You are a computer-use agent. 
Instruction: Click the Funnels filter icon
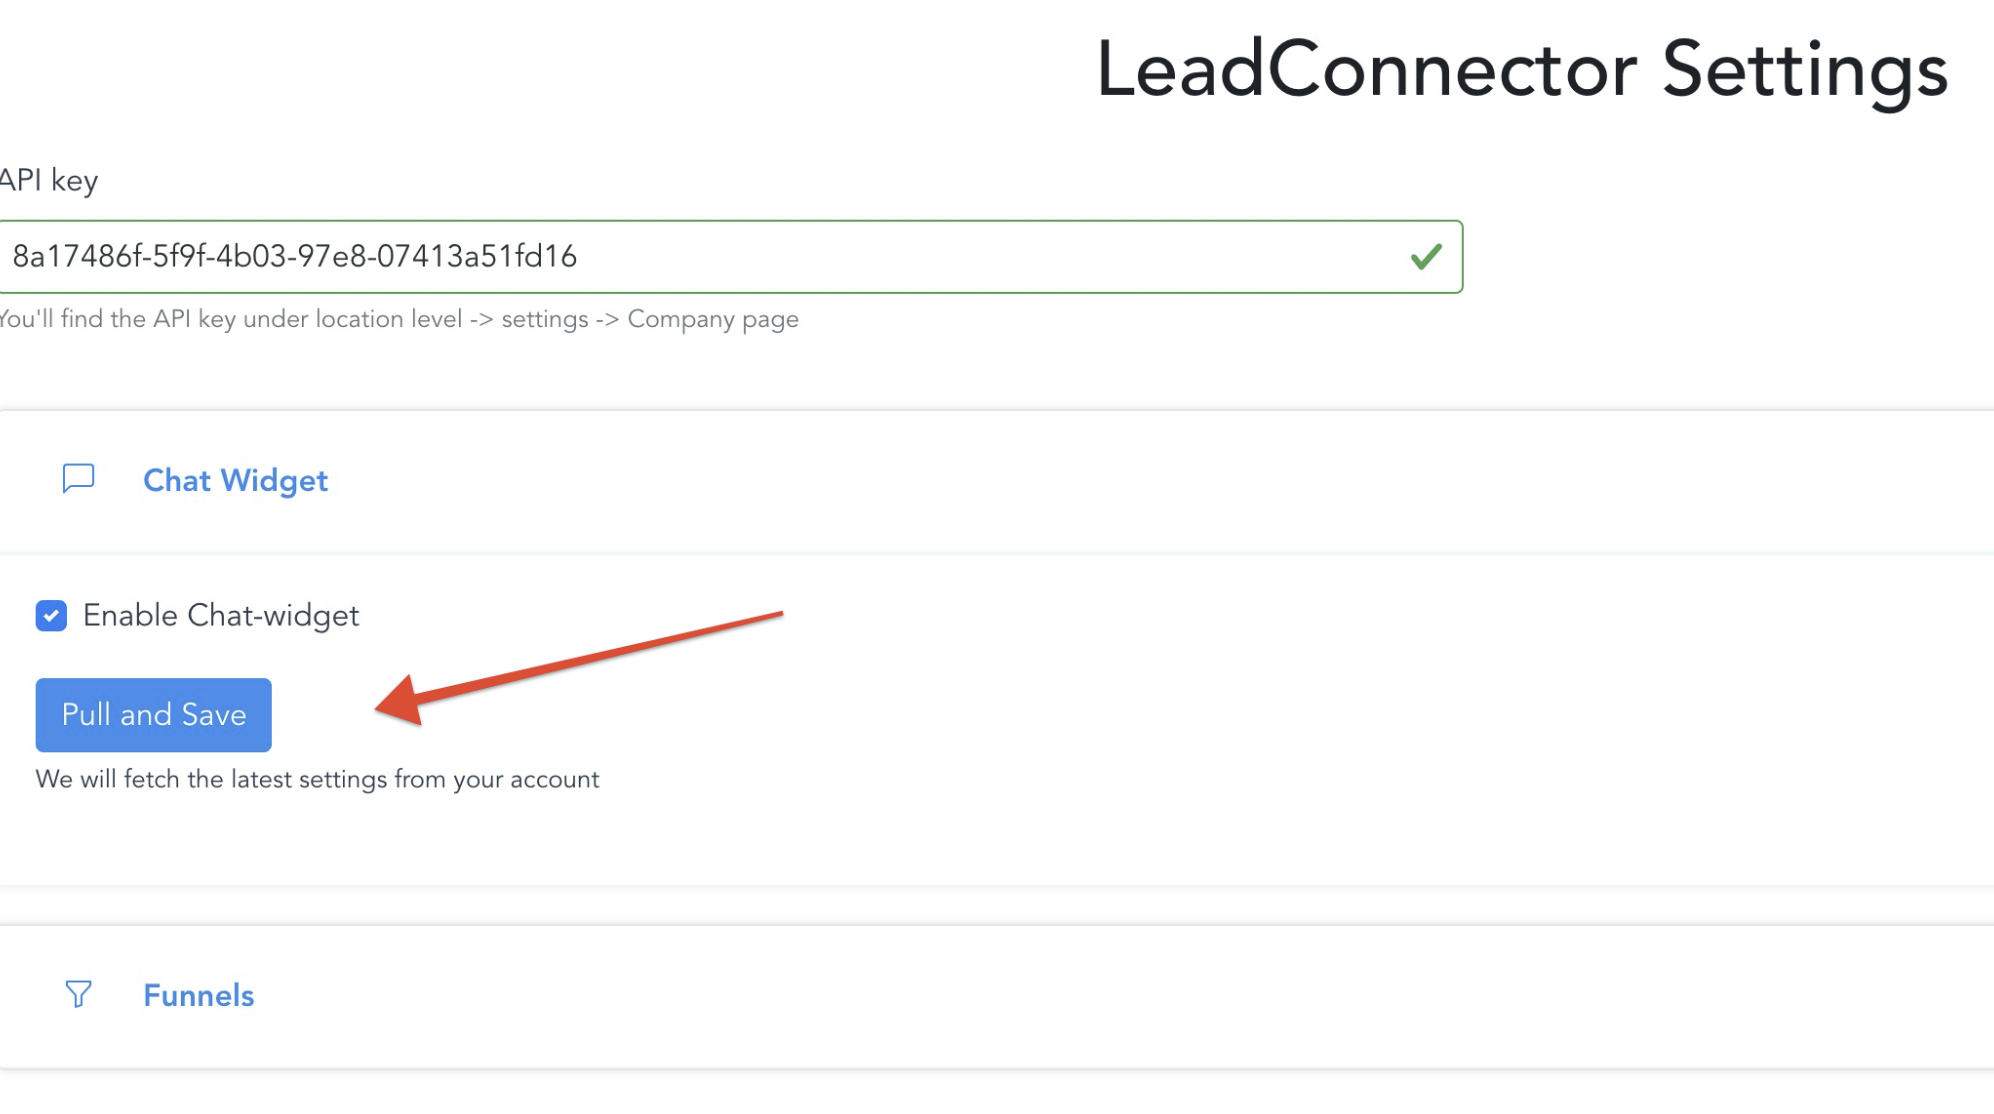[78, 994]
